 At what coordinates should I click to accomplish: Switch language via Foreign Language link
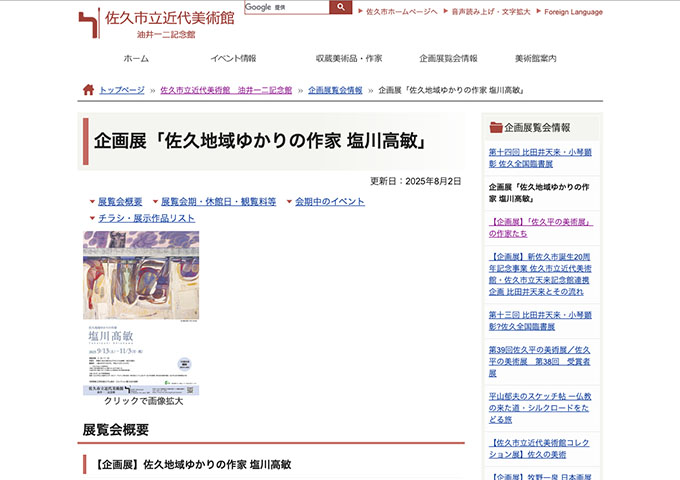point(571,12)
